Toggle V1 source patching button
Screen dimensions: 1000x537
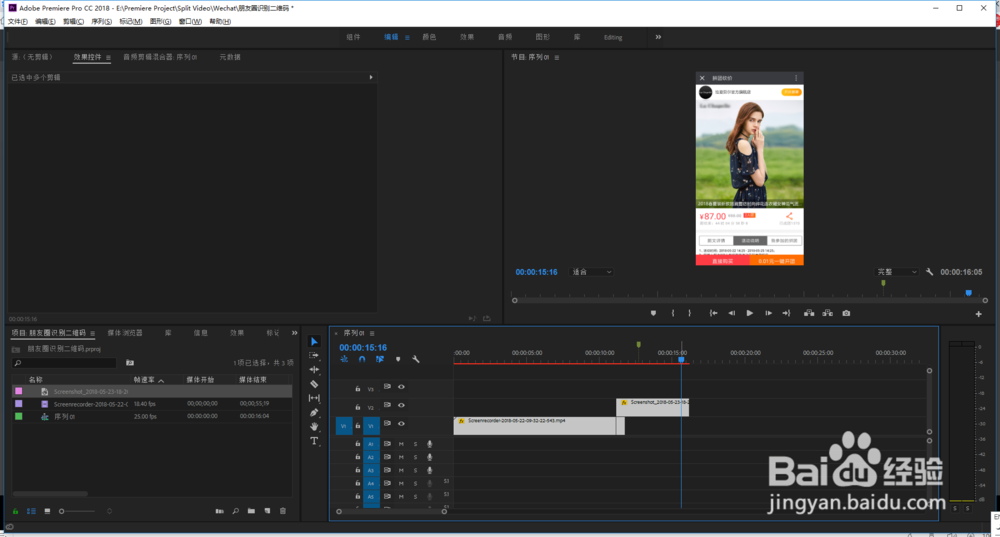click(344, 425)
